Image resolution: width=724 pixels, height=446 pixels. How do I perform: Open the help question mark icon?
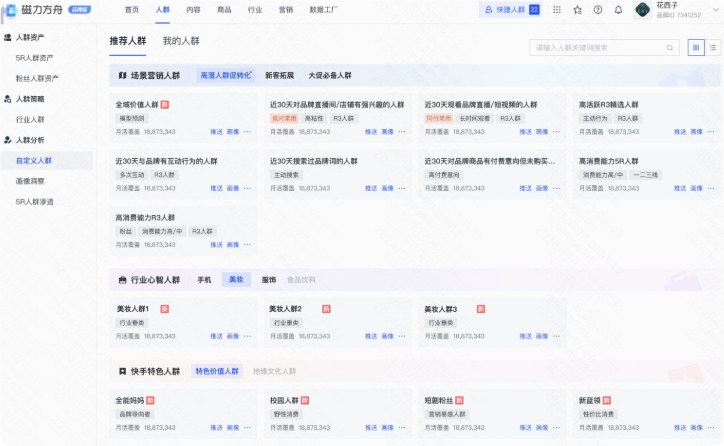[x=598, y=10]
